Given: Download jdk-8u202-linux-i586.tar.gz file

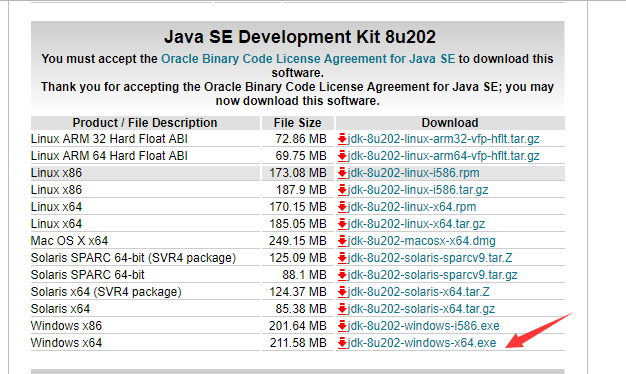Looking at the screenshot, I should pyautogui.click(x=418, y=190).
